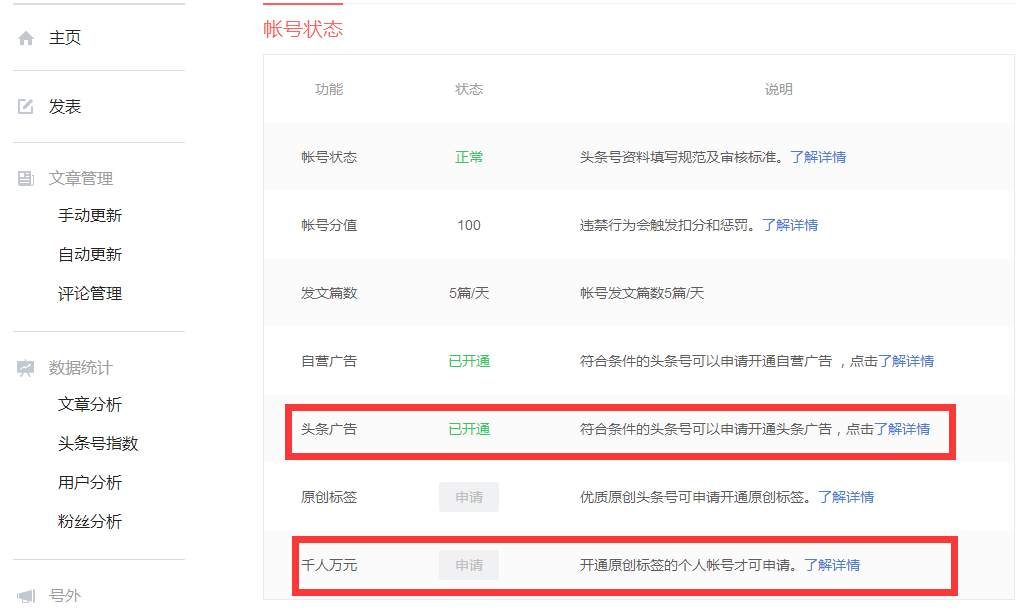Click 申请 in the 原创标签 row
Image resolution: width=1025 pixels, height=615 pixels.
468,497
